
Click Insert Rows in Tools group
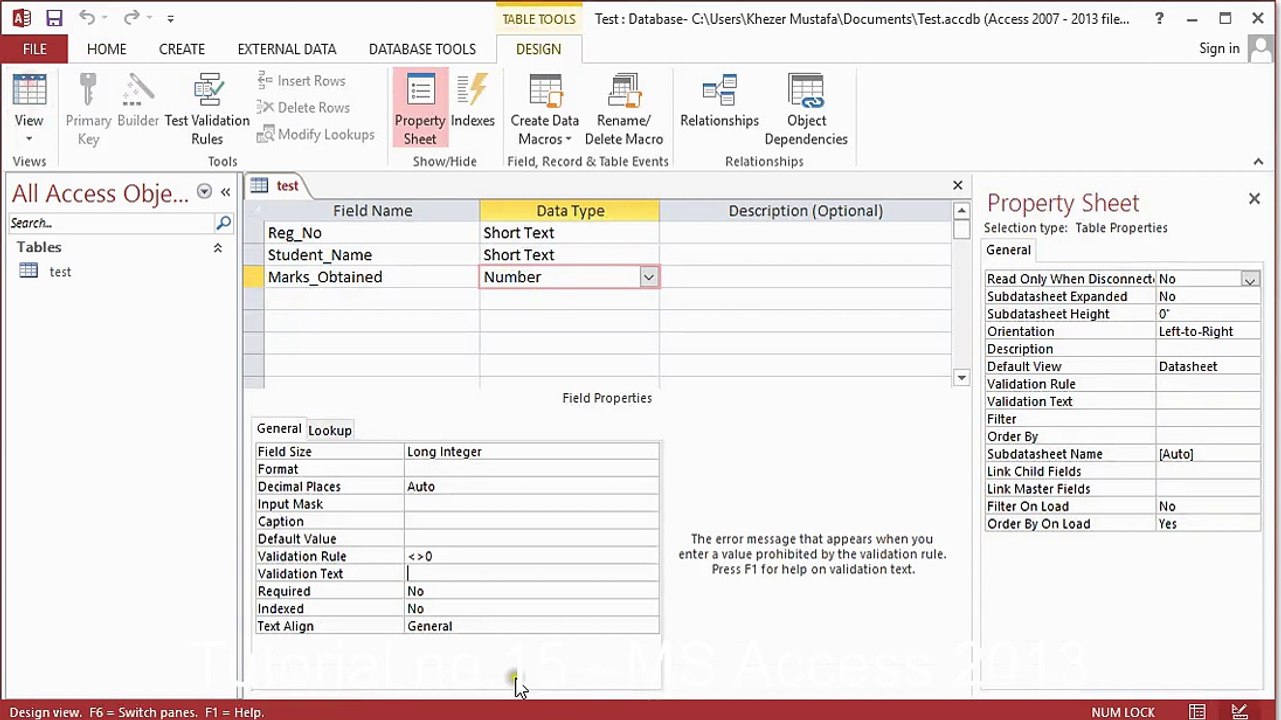(x=301, y=81)
